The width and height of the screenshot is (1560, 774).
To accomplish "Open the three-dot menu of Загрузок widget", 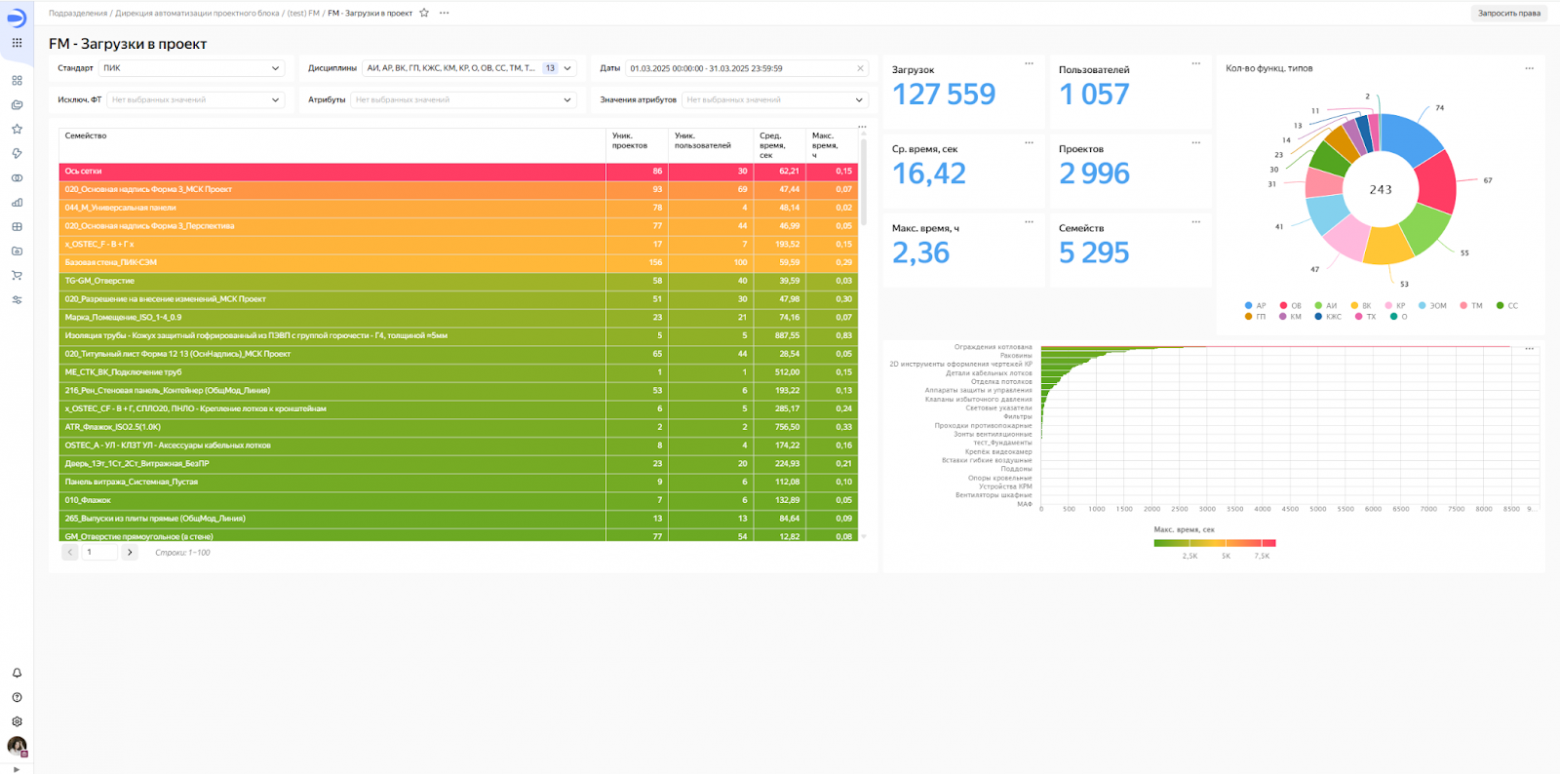I will tap(1029, 64).
